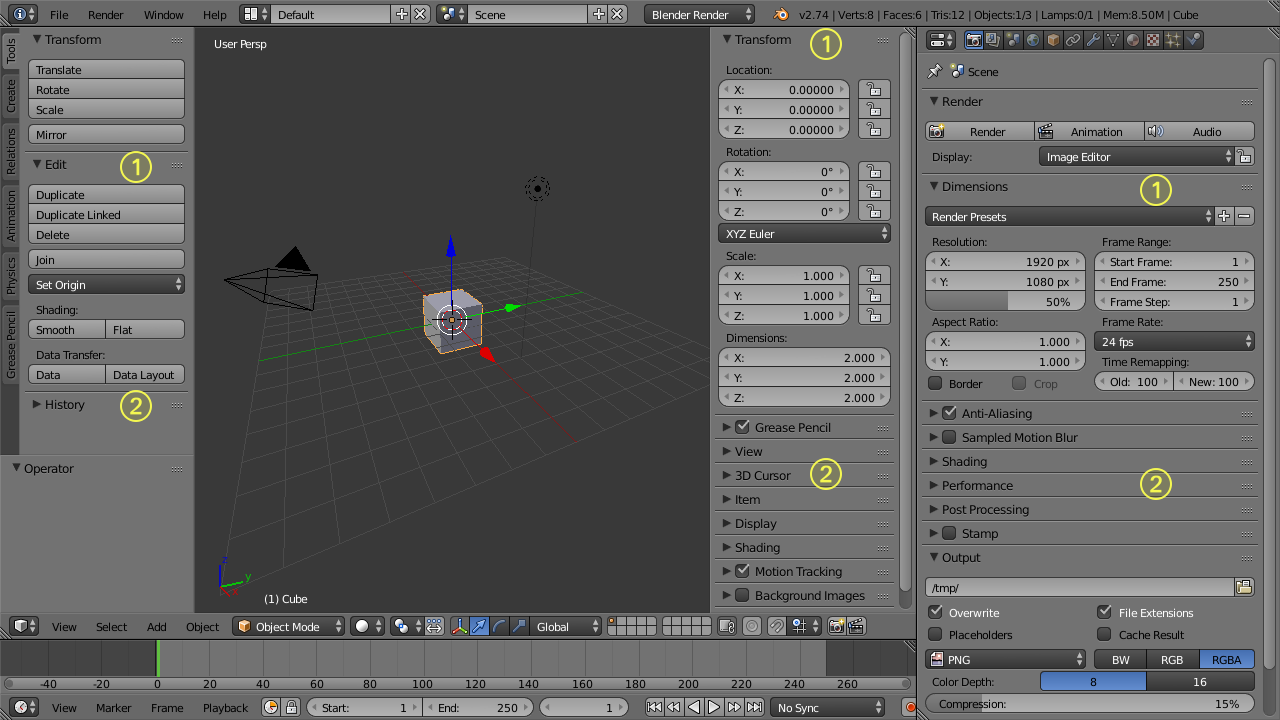Click the Duplicate button in Edit panel
Image resolution: width=1280 pixels, height=720 pixels.
click(x=106, y=194)
